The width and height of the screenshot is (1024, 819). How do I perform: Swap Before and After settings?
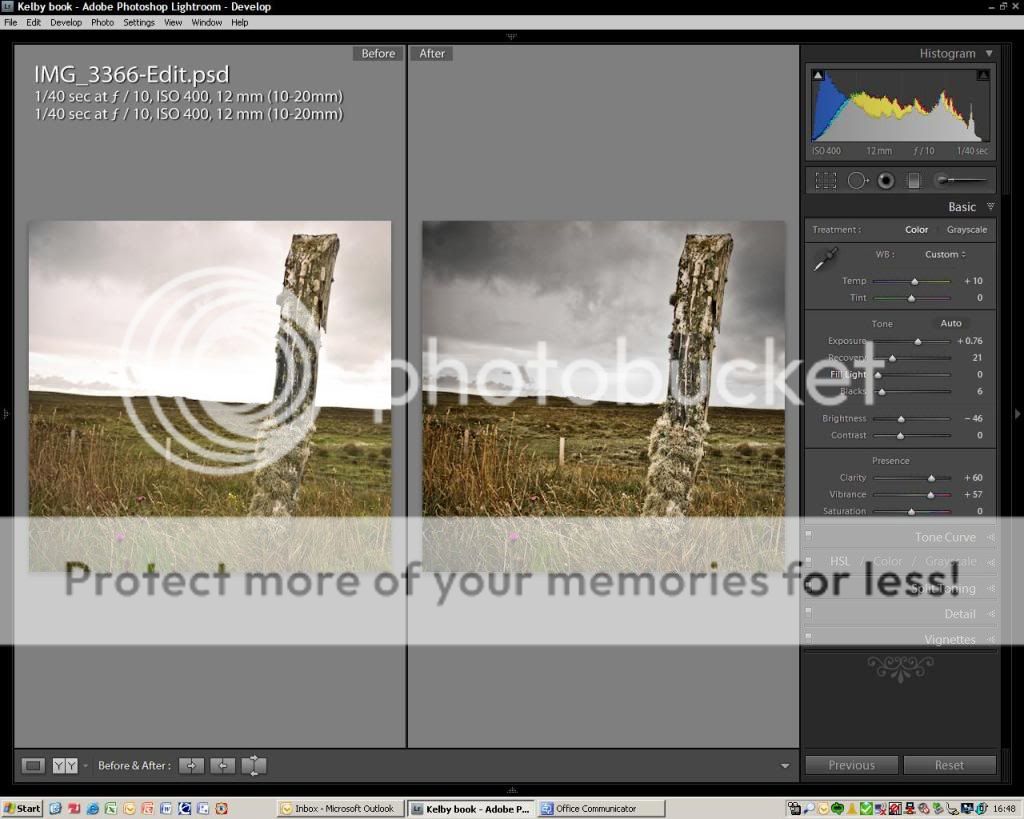254,766
